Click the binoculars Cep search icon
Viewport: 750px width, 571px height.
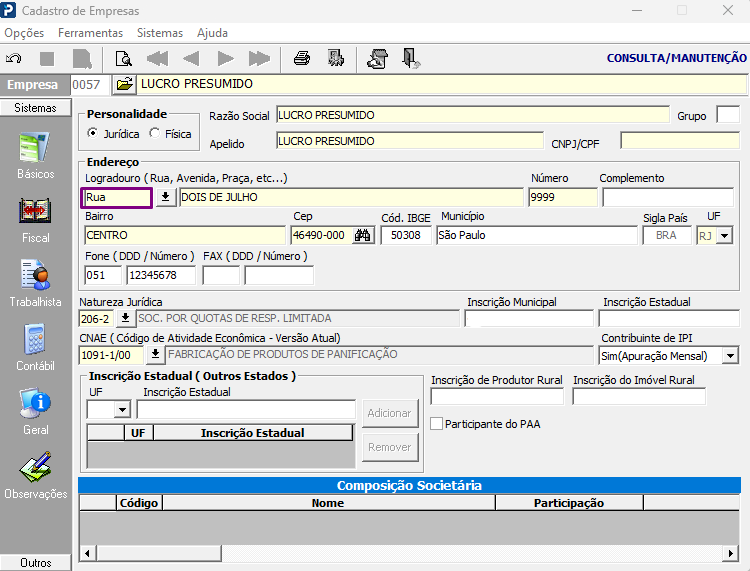363,235
